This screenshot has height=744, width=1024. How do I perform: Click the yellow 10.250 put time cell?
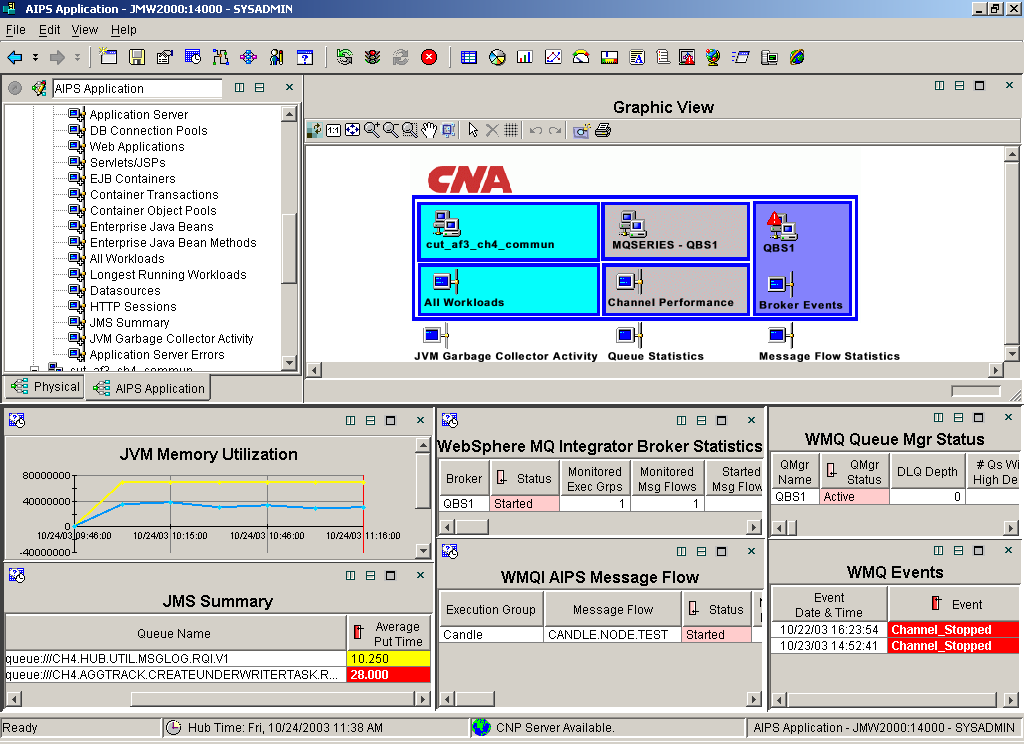click(x=389, y=658)
